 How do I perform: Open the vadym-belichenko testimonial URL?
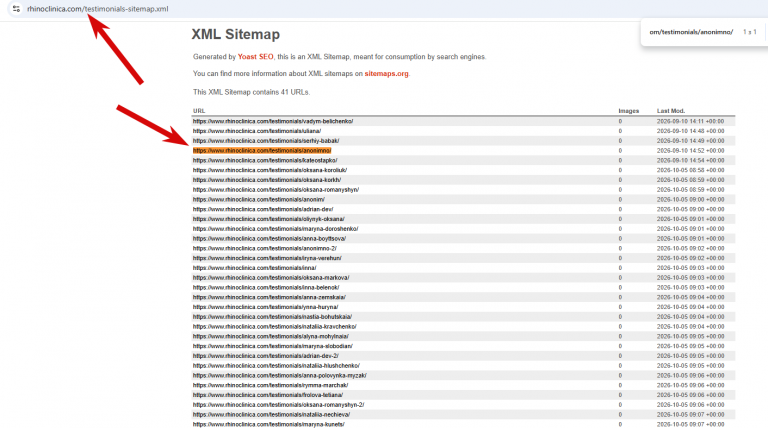[x=273, y=121]
